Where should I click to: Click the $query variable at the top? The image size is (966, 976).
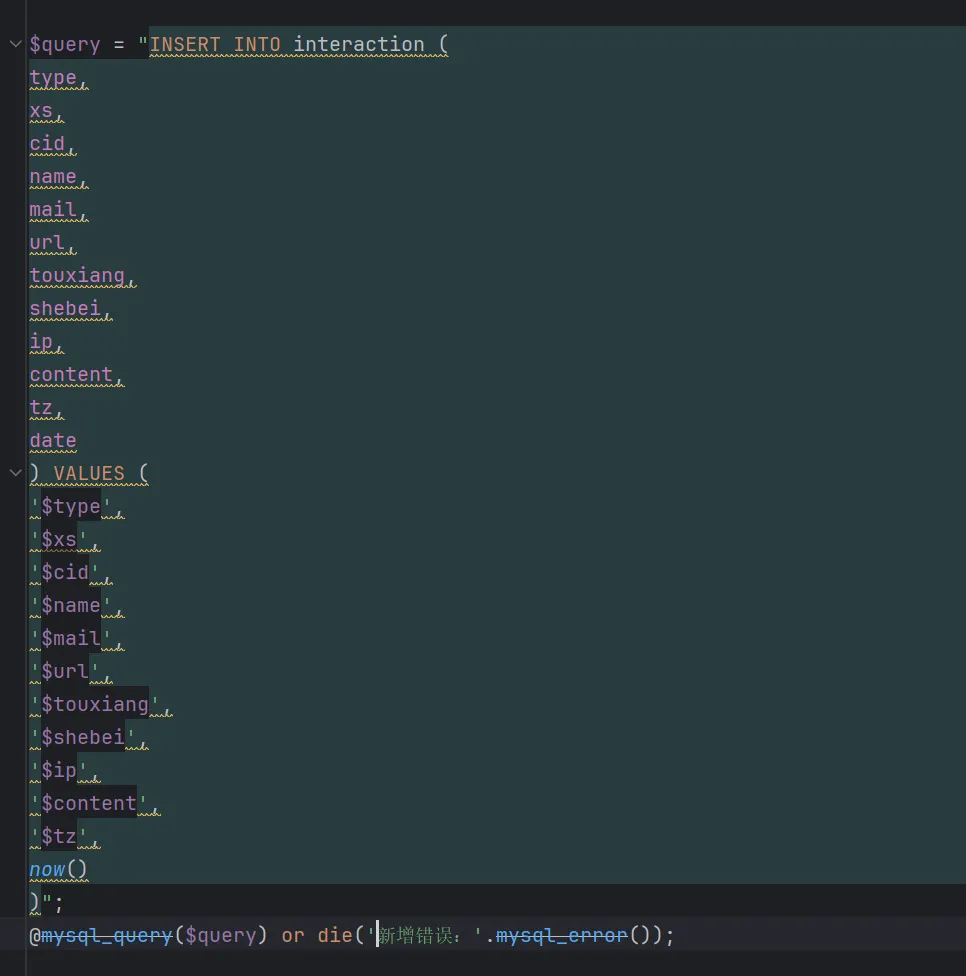(x=65, y=44)
